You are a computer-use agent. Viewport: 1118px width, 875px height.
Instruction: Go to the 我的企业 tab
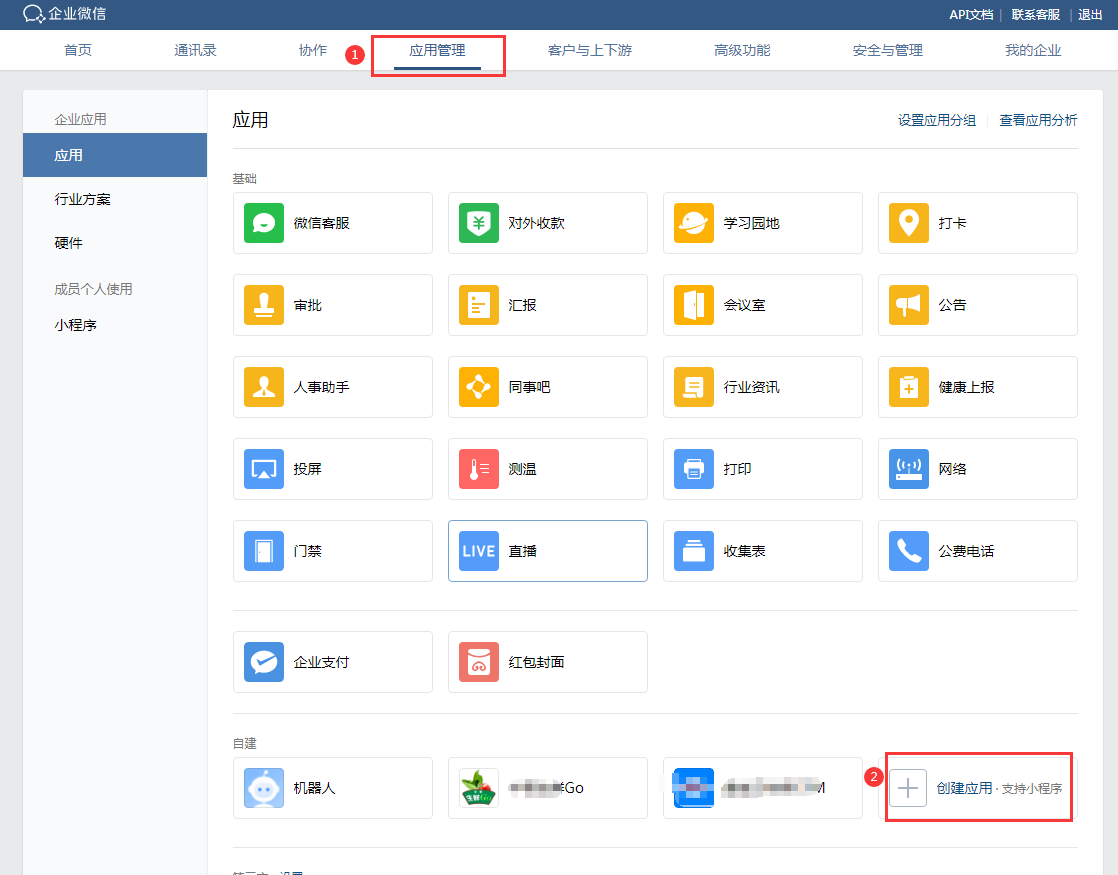pyautogui.click(x=1033, y=50)
